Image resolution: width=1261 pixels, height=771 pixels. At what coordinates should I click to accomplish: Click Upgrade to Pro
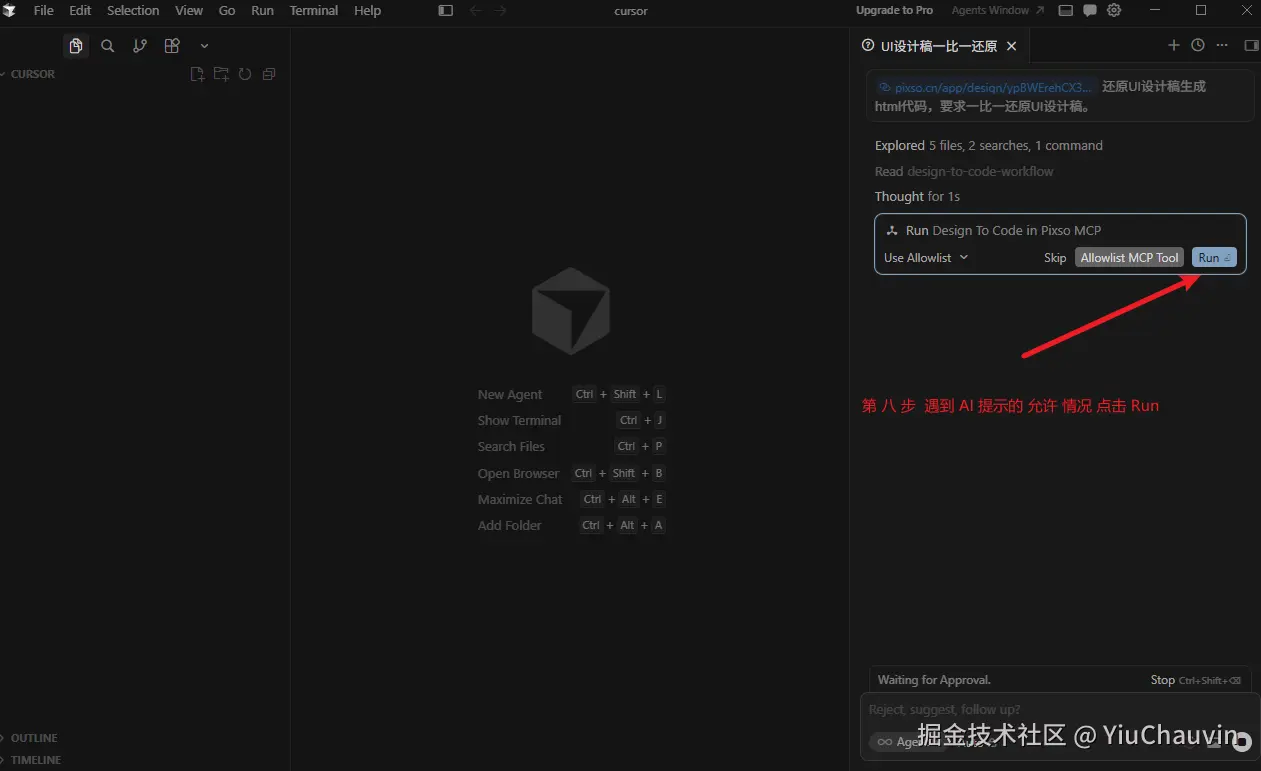[894, 10]
